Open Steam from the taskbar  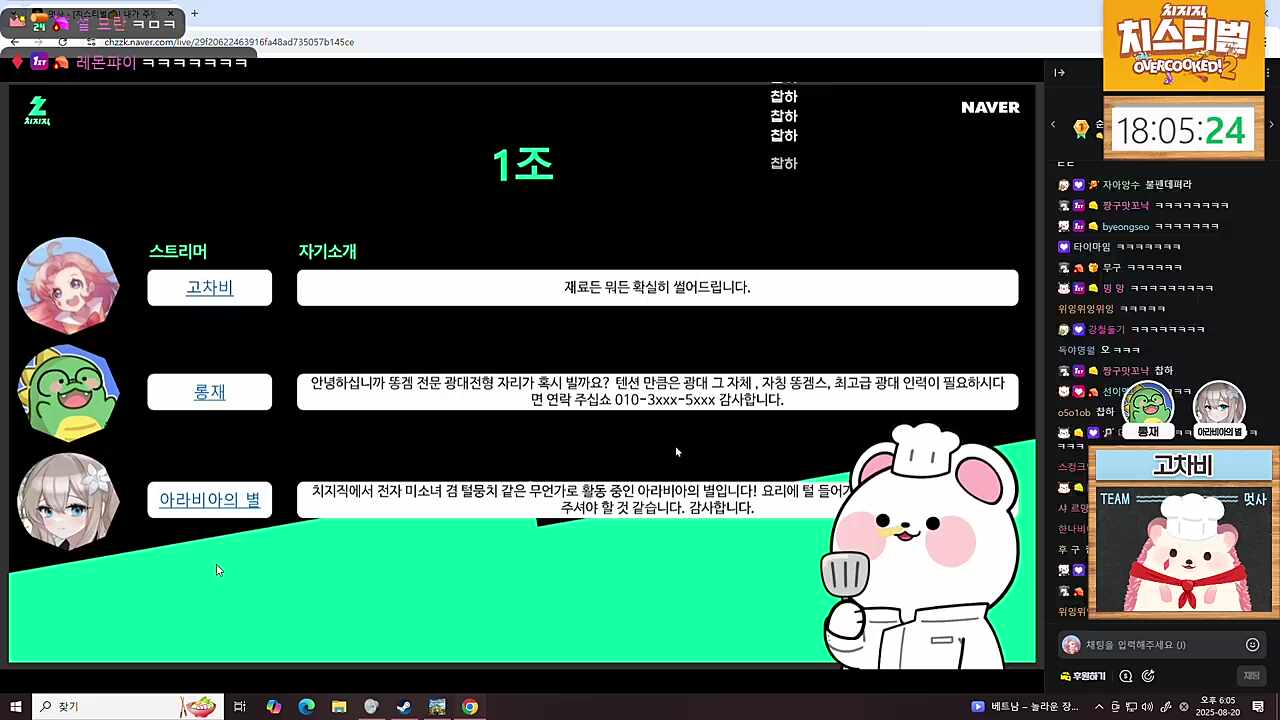tap(404, 707)
